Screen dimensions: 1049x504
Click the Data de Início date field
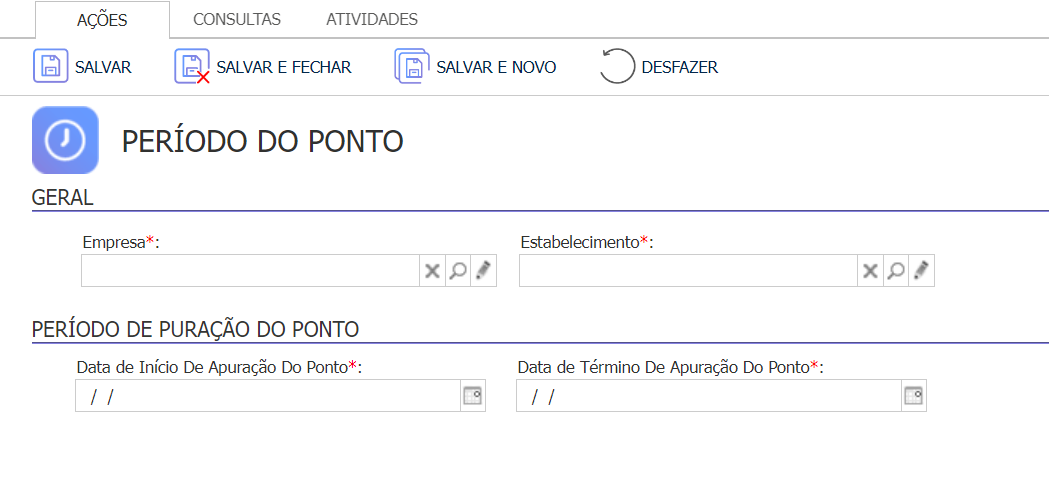pyautogui.click(x=268, y=396)
